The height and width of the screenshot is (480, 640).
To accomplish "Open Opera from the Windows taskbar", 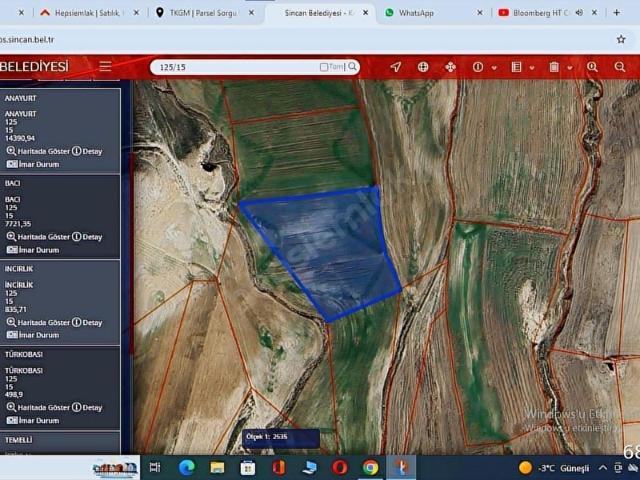I will [x=340, y=467].
